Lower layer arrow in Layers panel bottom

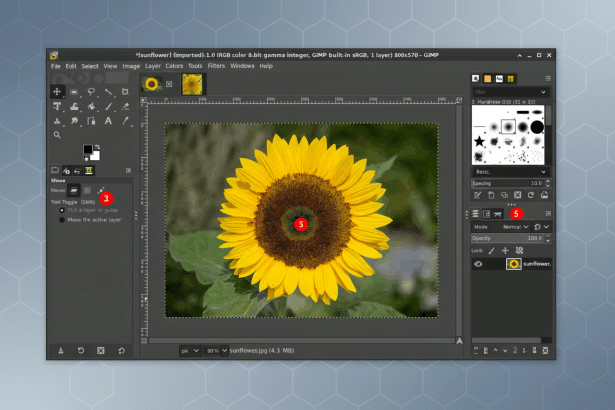[x=505, y=350]
